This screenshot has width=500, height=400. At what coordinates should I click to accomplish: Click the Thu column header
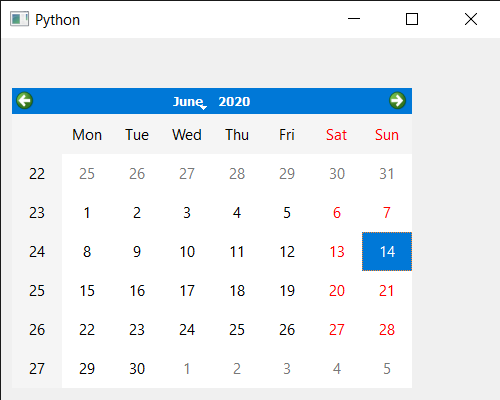click(x=237, y=135)
